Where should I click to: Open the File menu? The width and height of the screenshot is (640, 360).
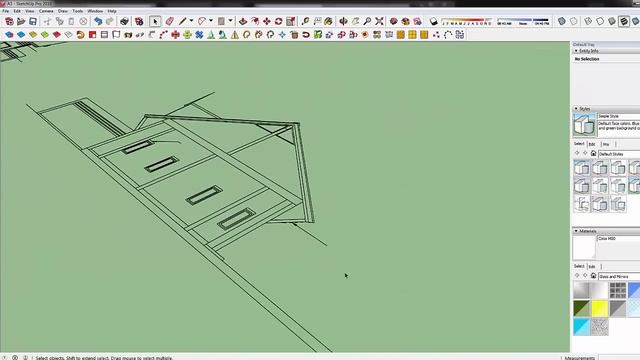pyautogui.click(x=6, y=11)
